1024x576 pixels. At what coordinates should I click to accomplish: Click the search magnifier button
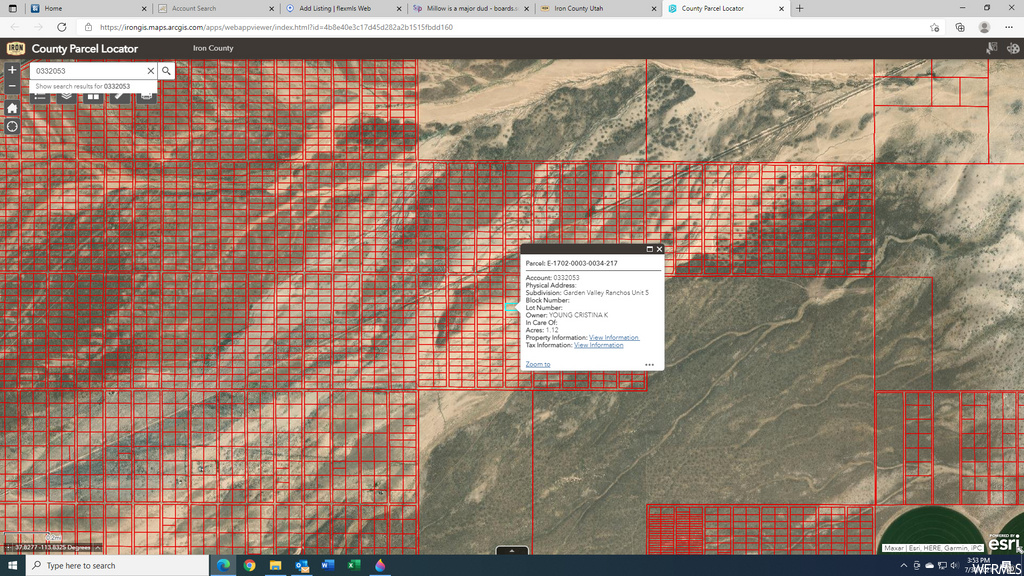click(x=167, y=71)
